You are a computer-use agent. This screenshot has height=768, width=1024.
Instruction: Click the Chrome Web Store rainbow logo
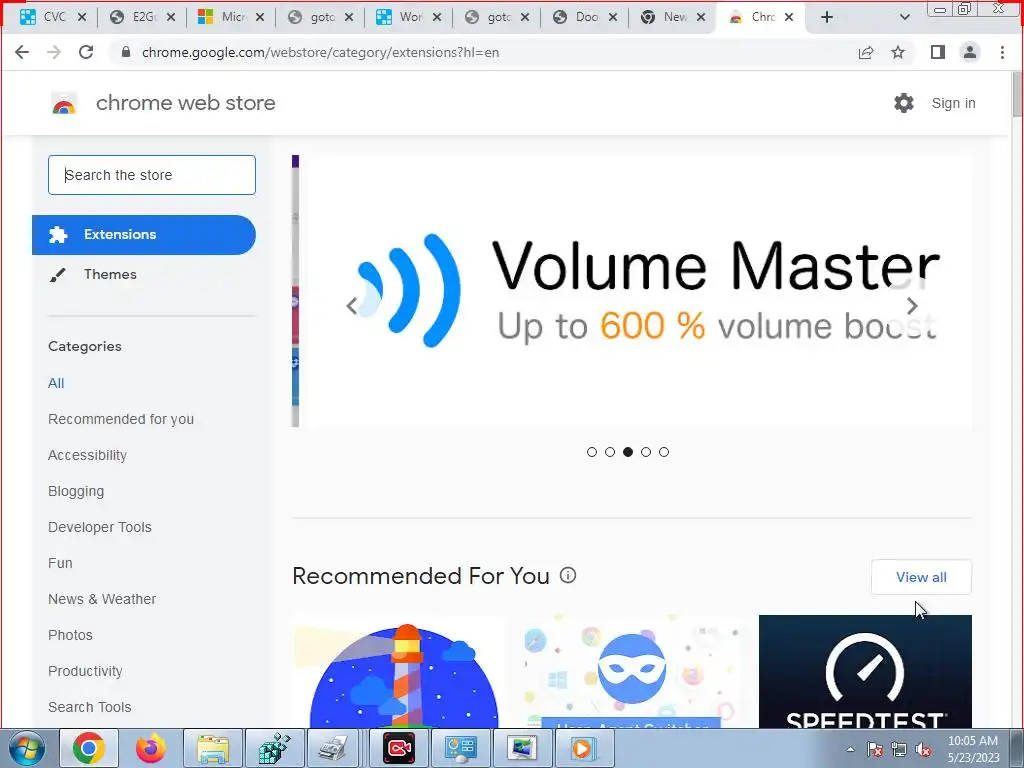(64, 103)
